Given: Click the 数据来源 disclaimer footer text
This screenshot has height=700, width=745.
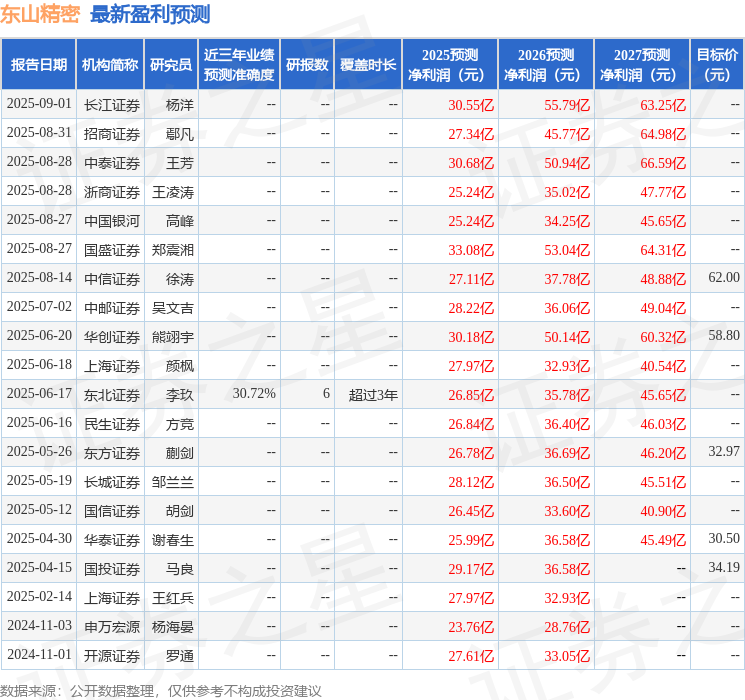Looking at the screenshot, I should (161, 690).
